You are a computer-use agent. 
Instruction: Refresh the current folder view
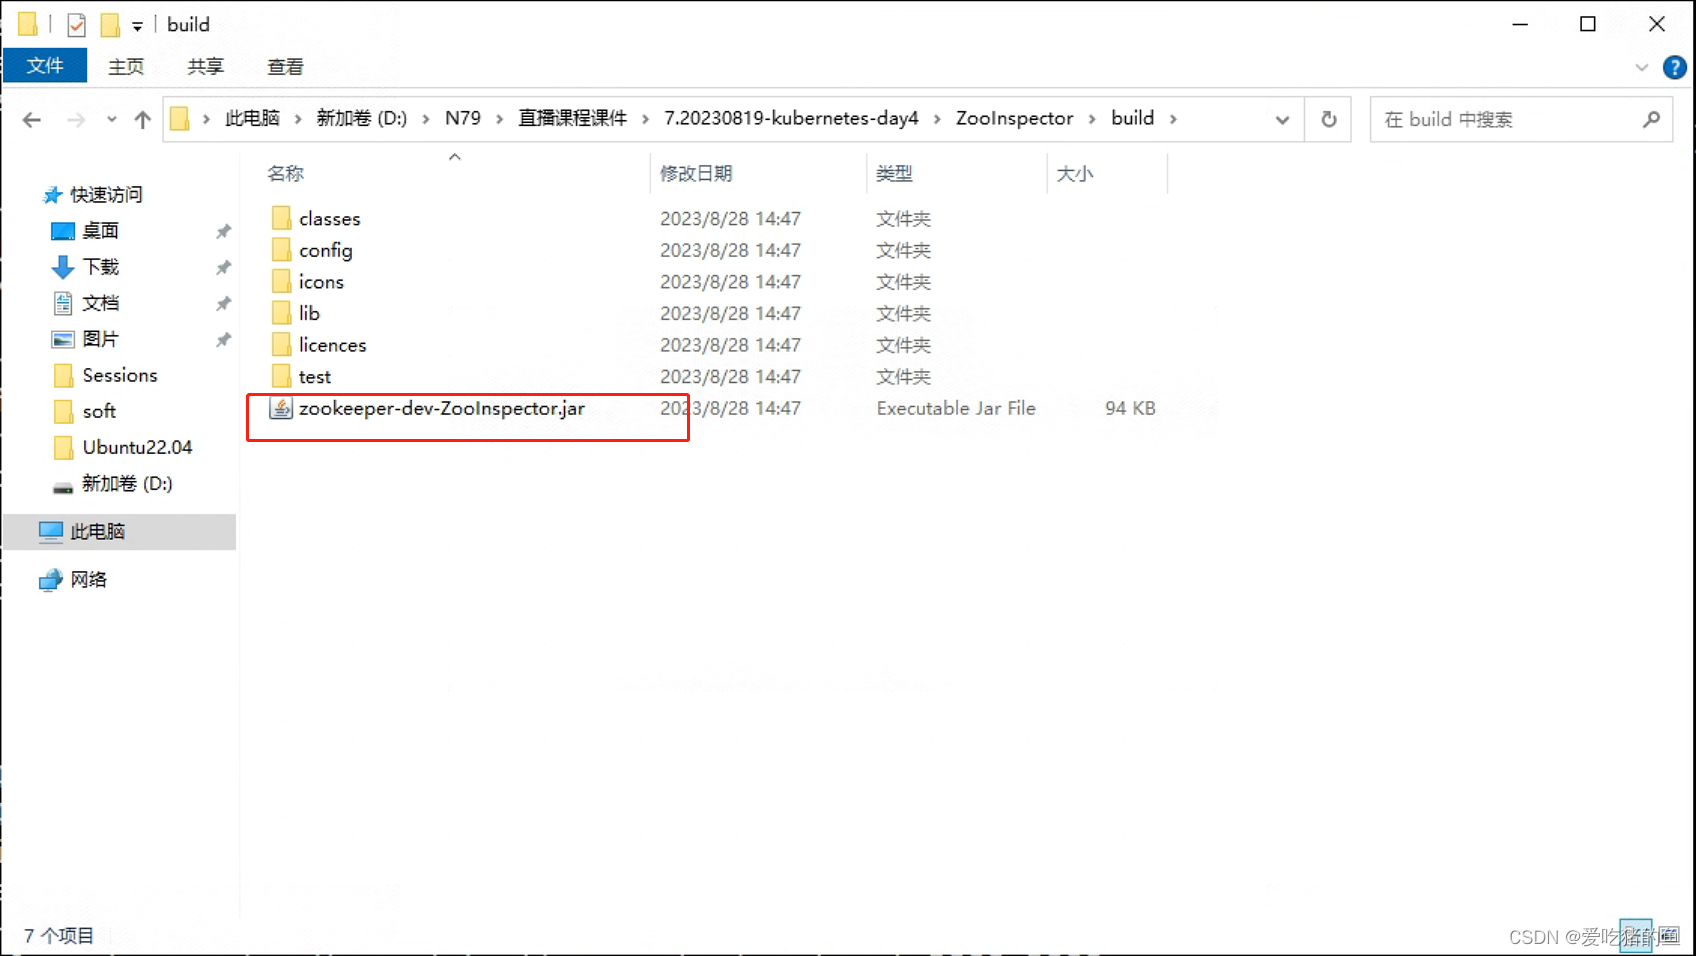point(1328,119)
